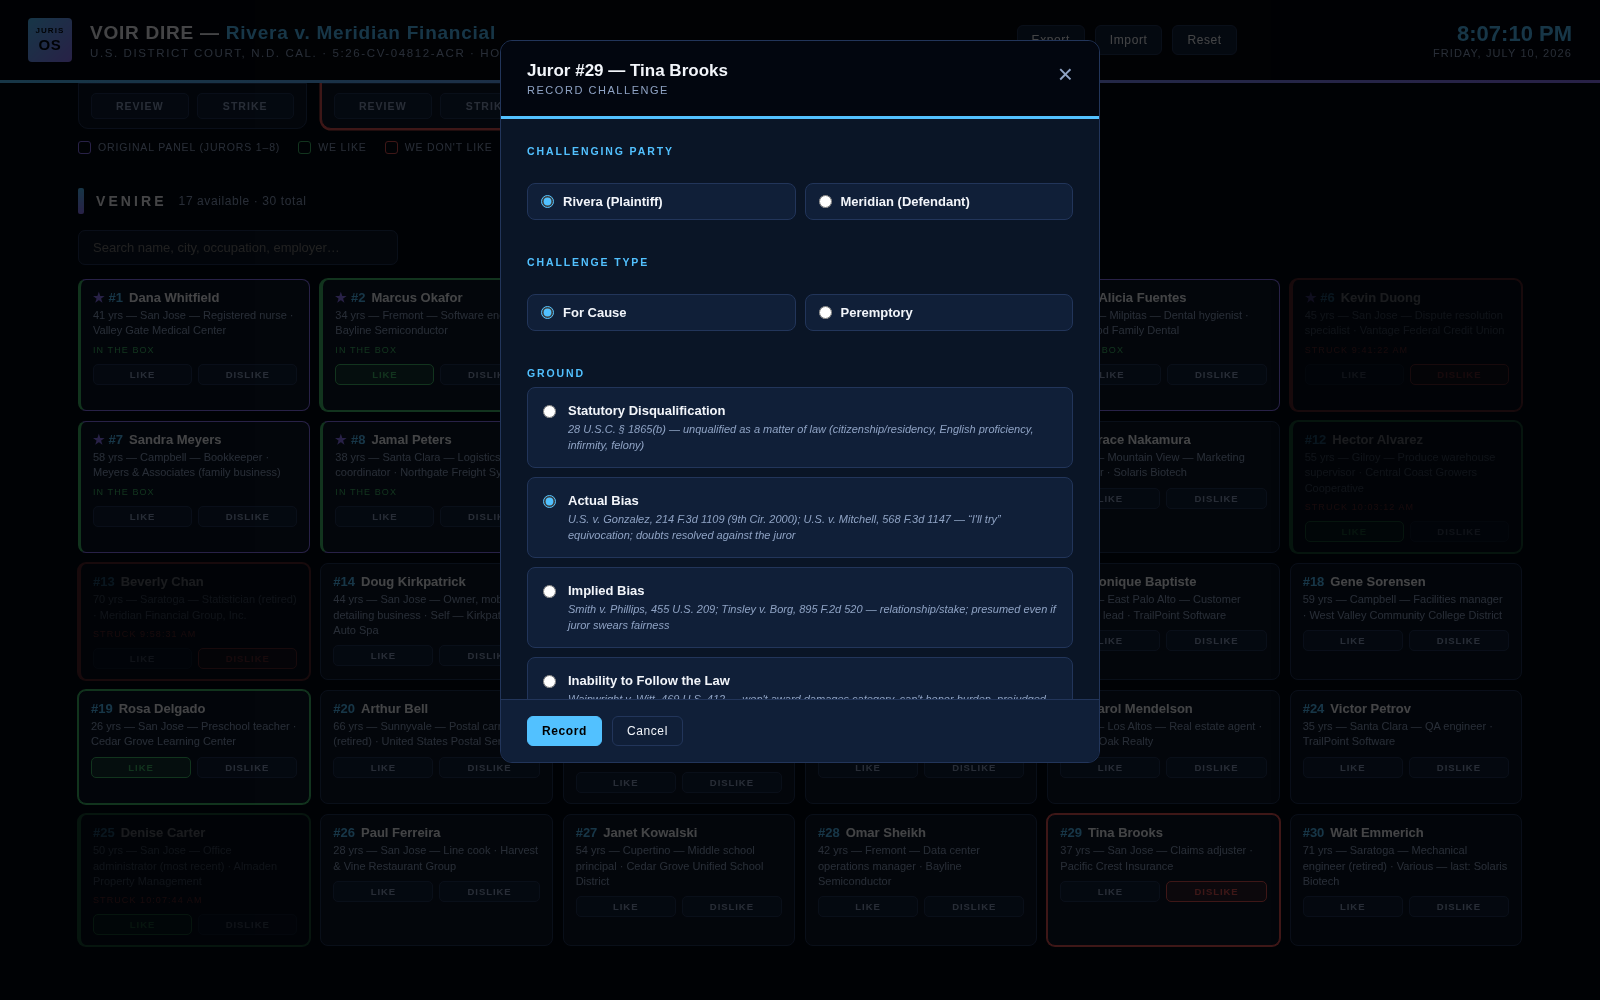Toggle Original Panel (Jurors 1–8) checkbox
The width and height of the screenshot is (1600, 1000).
tap(85, 148)
